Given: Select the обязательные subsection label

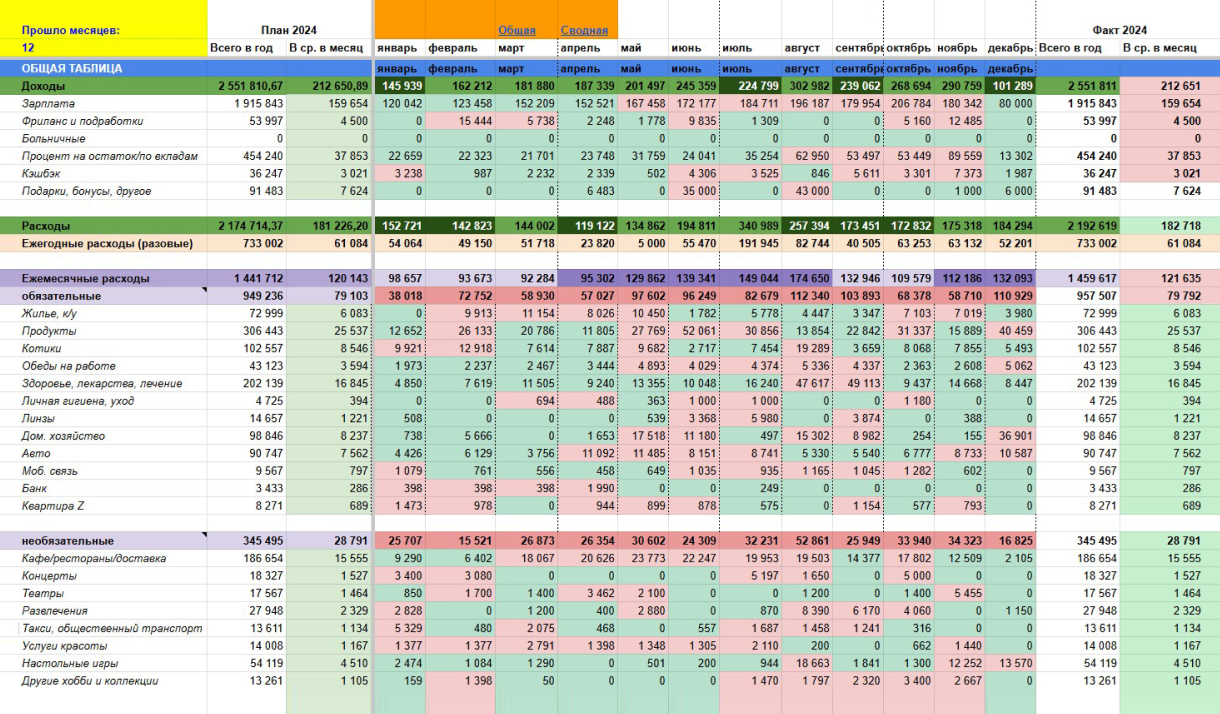Looking at the screenshot, I should [x=62, y=296].
